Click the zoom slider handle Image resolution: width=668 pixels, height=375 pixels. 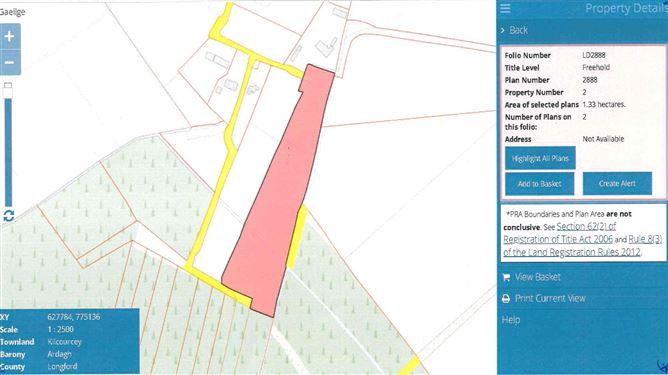(x=8, y=91)
